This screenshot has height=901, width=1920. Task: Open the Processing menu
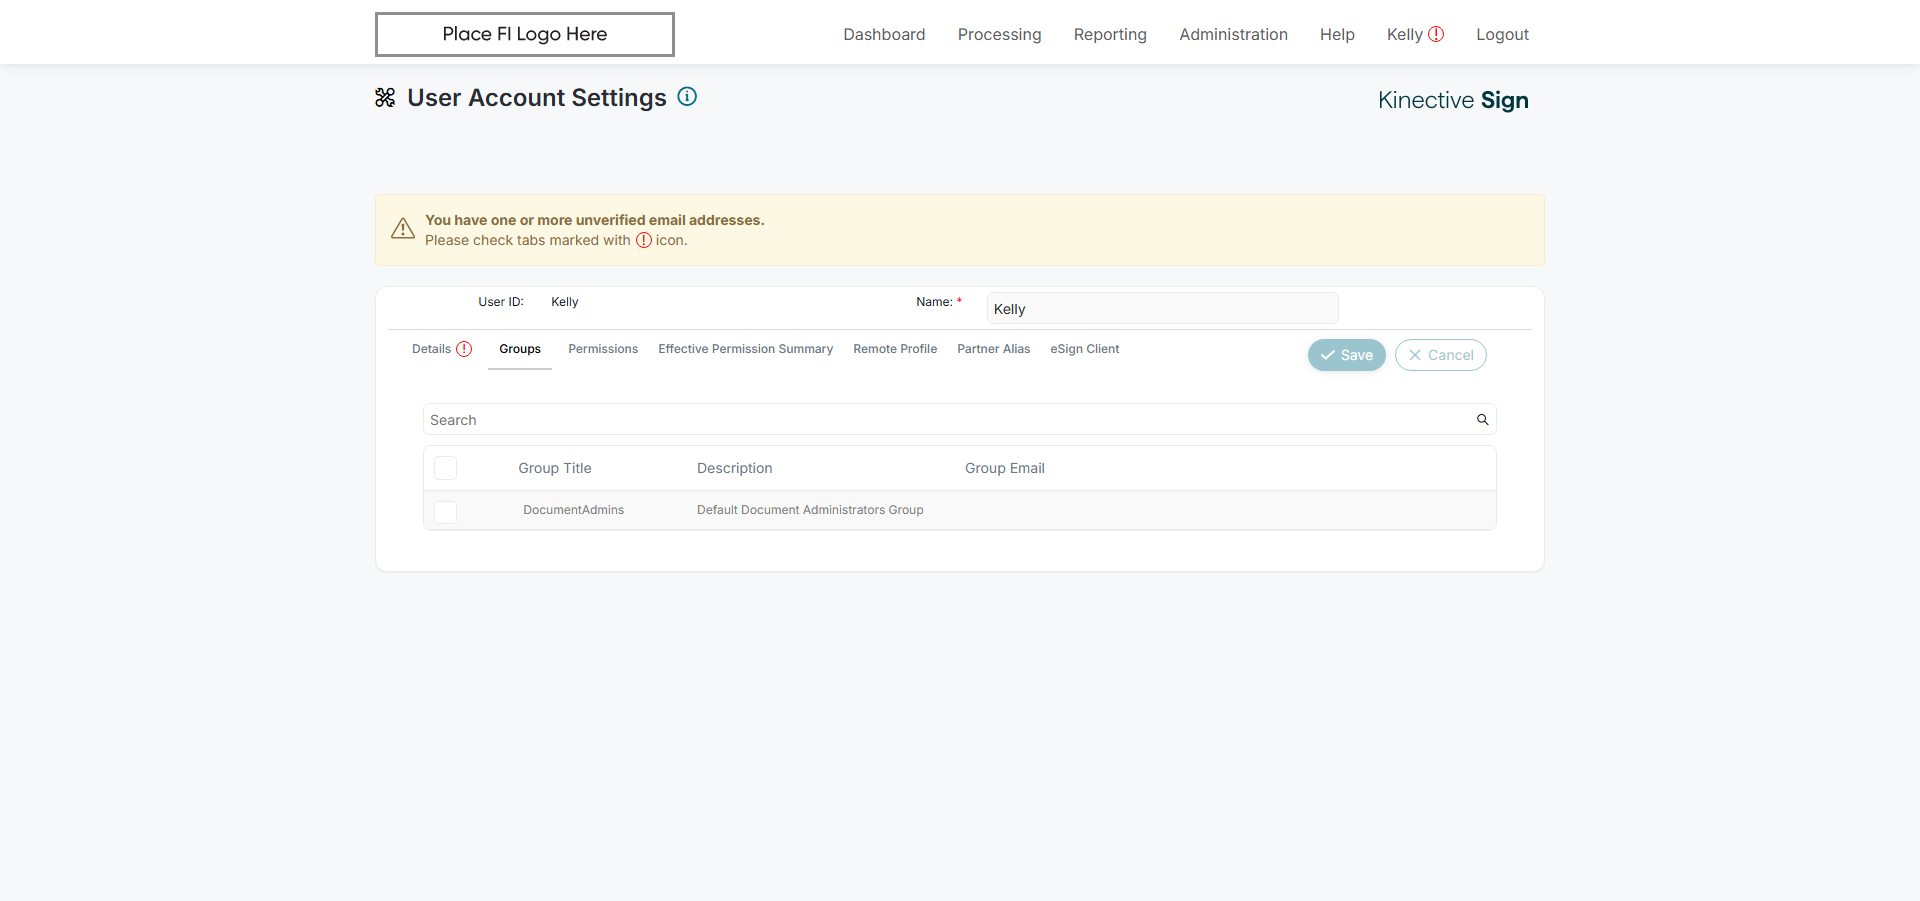tap(999, 35)
